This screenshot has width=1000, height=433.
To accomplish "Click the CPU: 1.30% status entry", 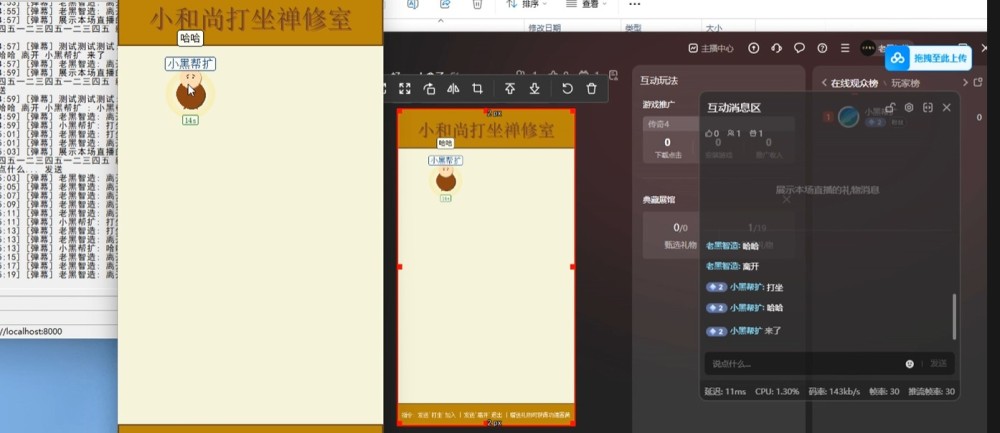I will tap(777, 392).
